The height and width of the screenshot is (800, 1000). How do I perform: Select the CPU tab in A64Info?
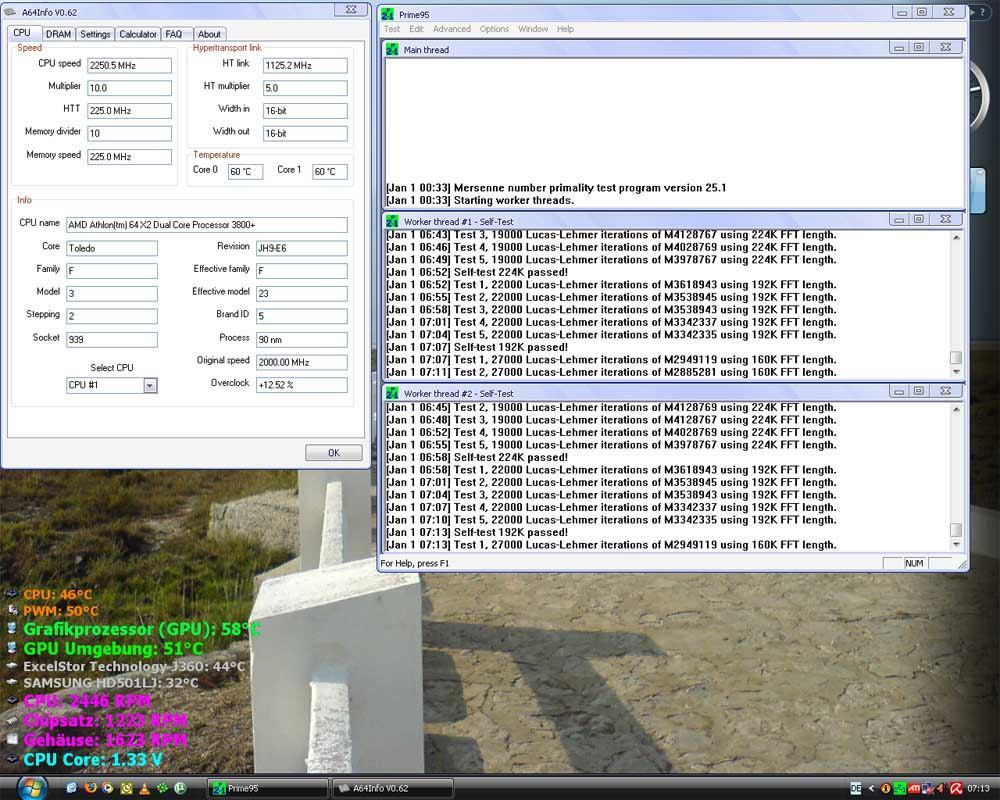pos(22,33)
